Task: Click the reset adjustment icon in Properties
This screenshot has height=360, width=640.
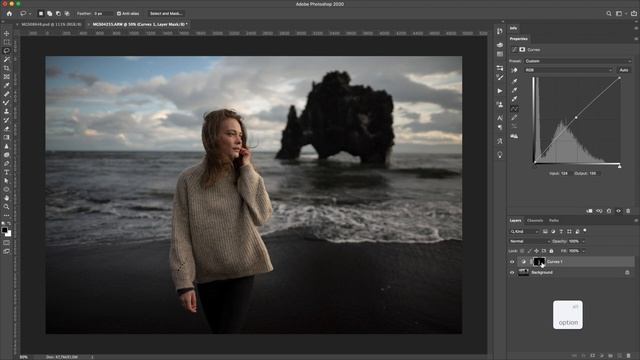Action: (609, 211)
